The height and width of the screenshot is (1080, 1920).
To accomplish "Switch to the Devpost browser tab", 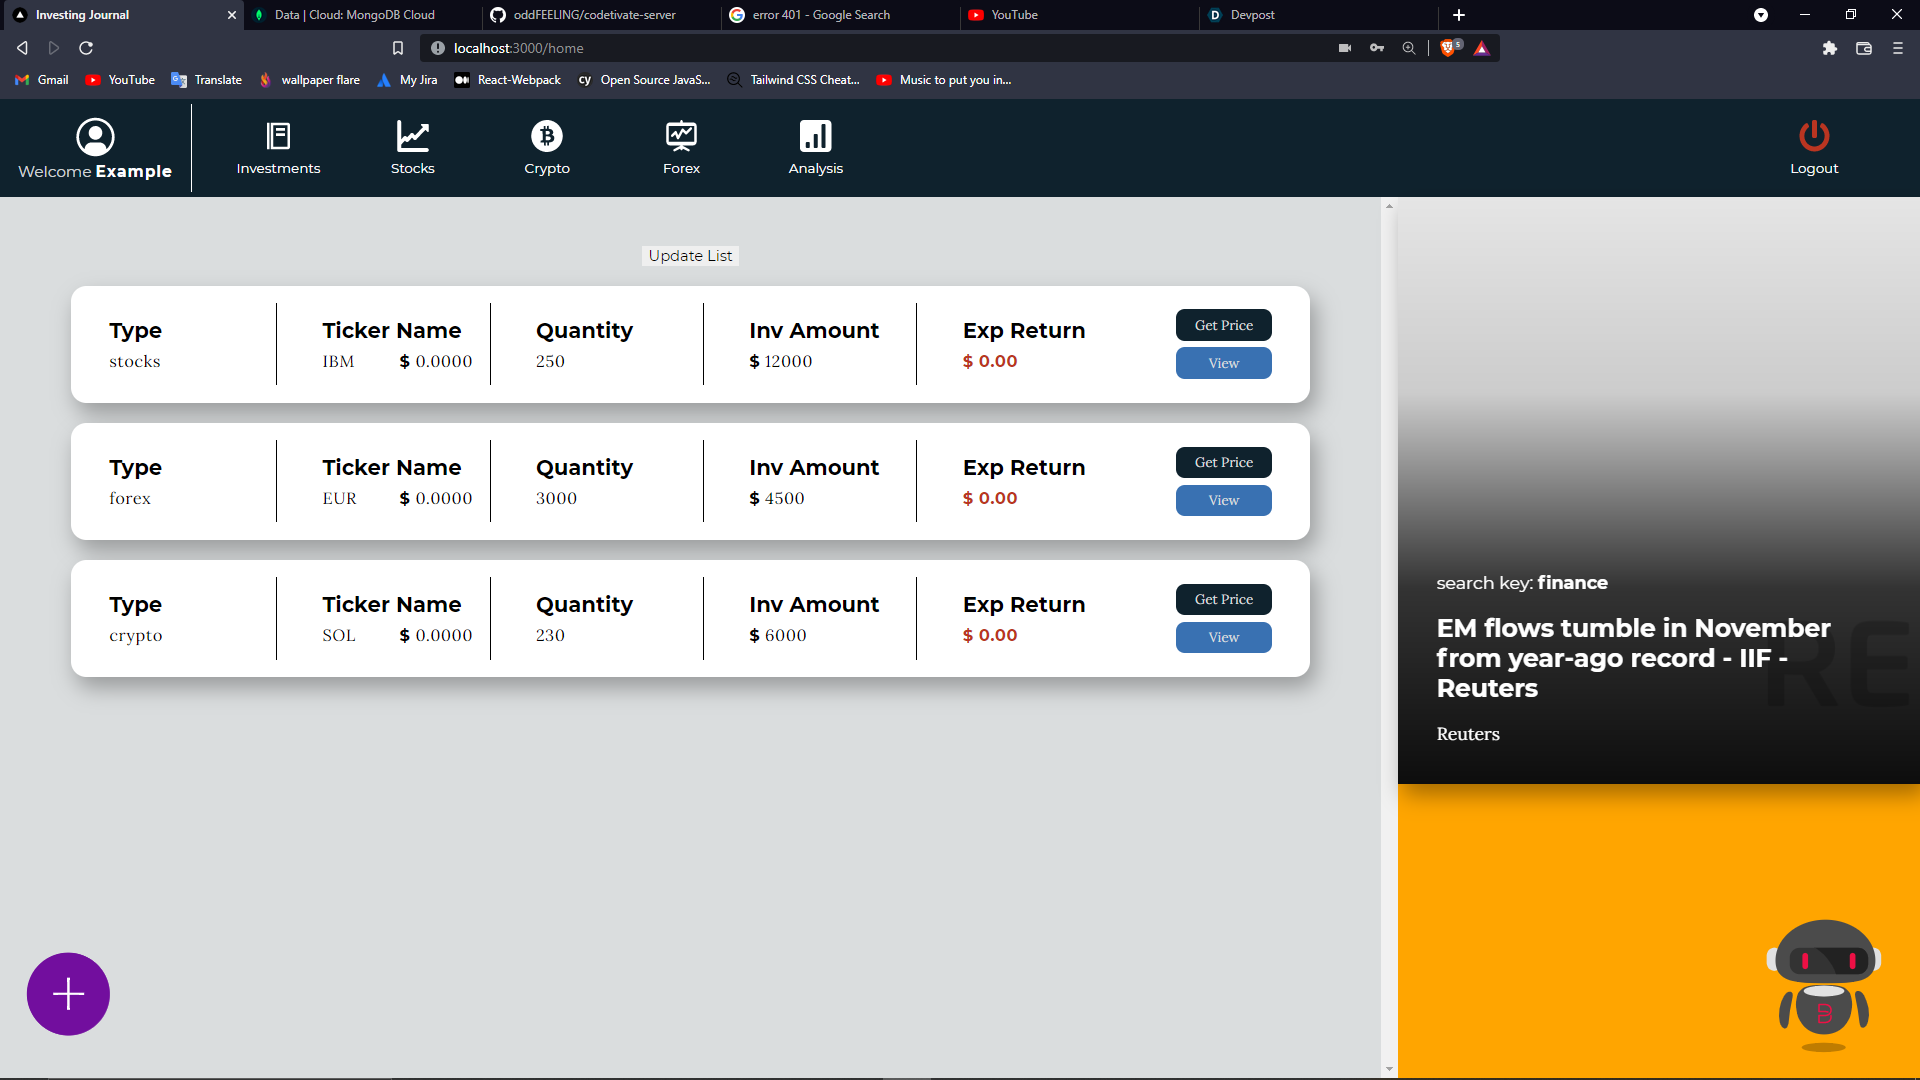I will [x=1252, y=15].
